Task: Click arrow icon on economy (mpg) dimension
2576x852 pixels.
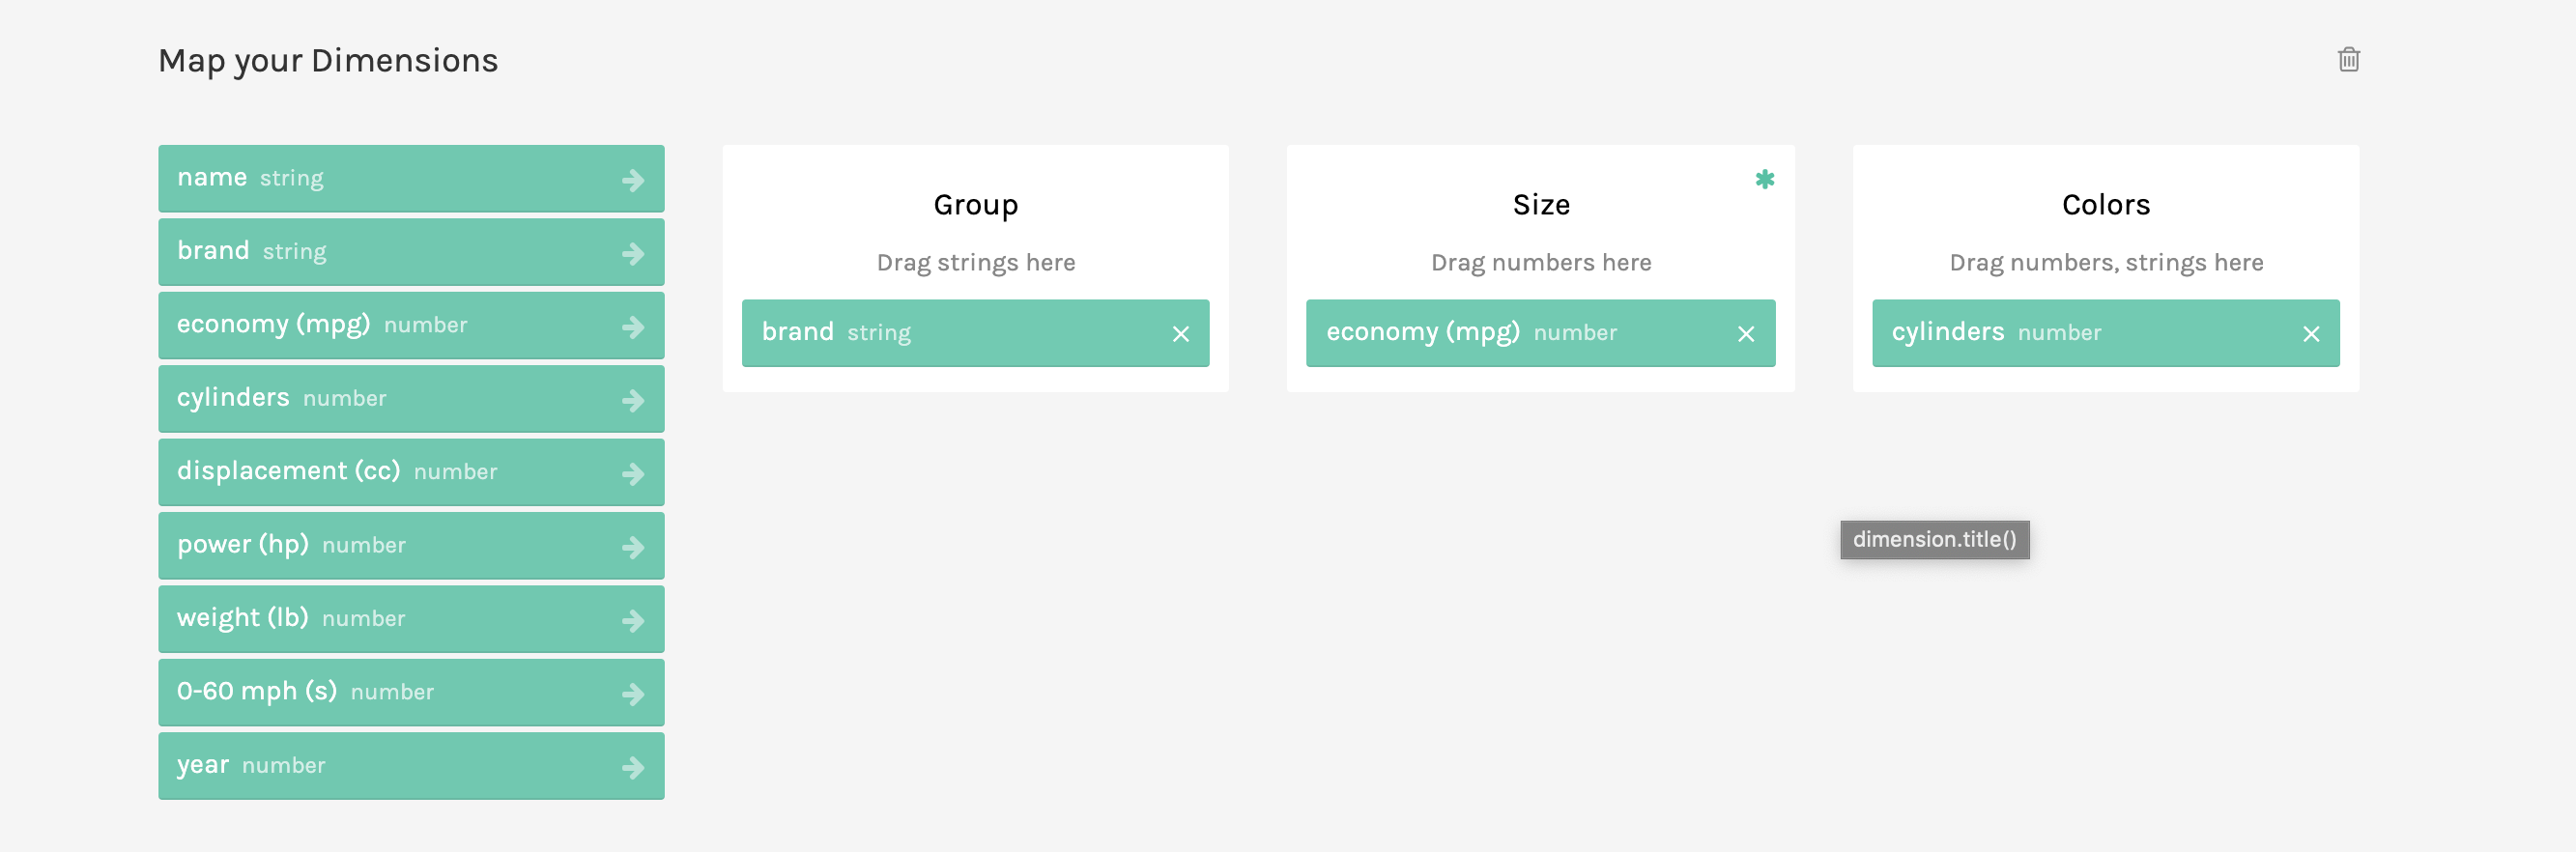Action: coord(632,327)
